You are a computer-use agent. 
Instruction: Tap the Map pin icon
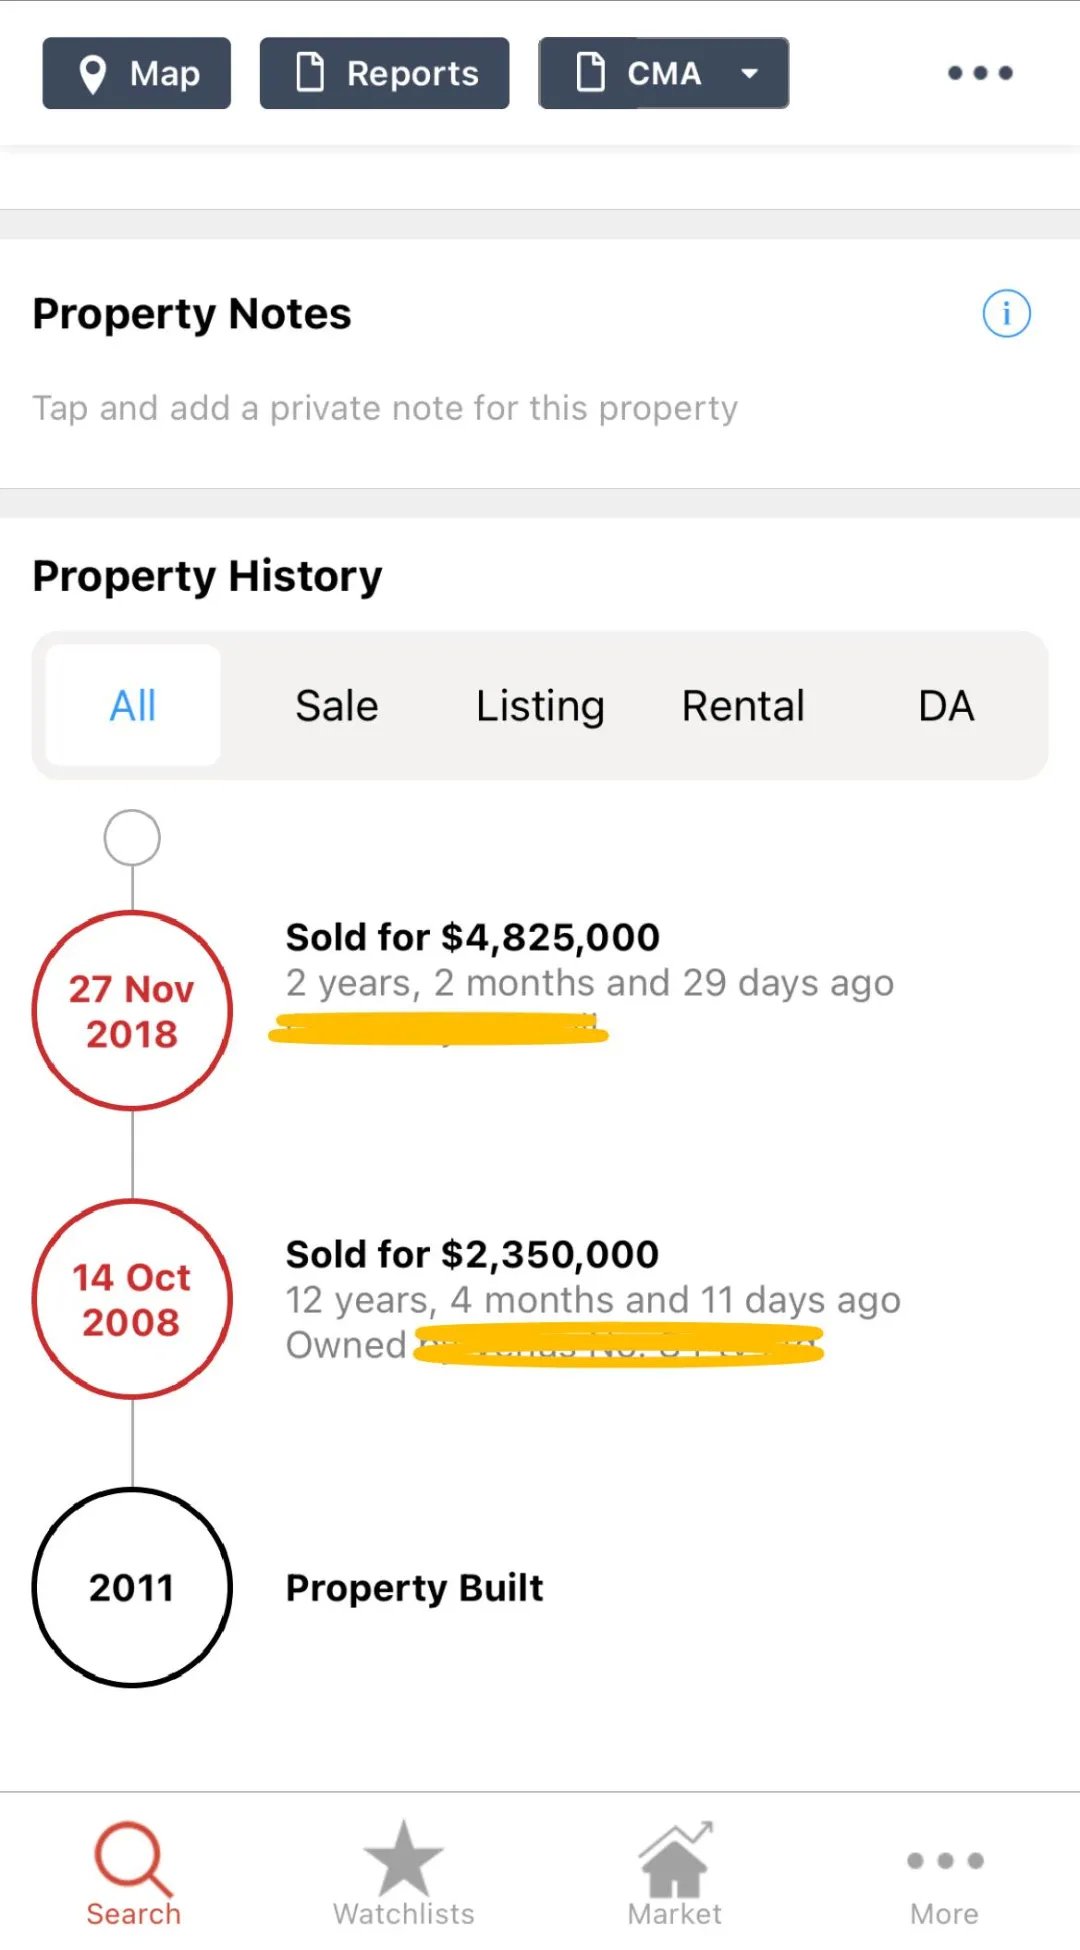[x=93, y=74]
